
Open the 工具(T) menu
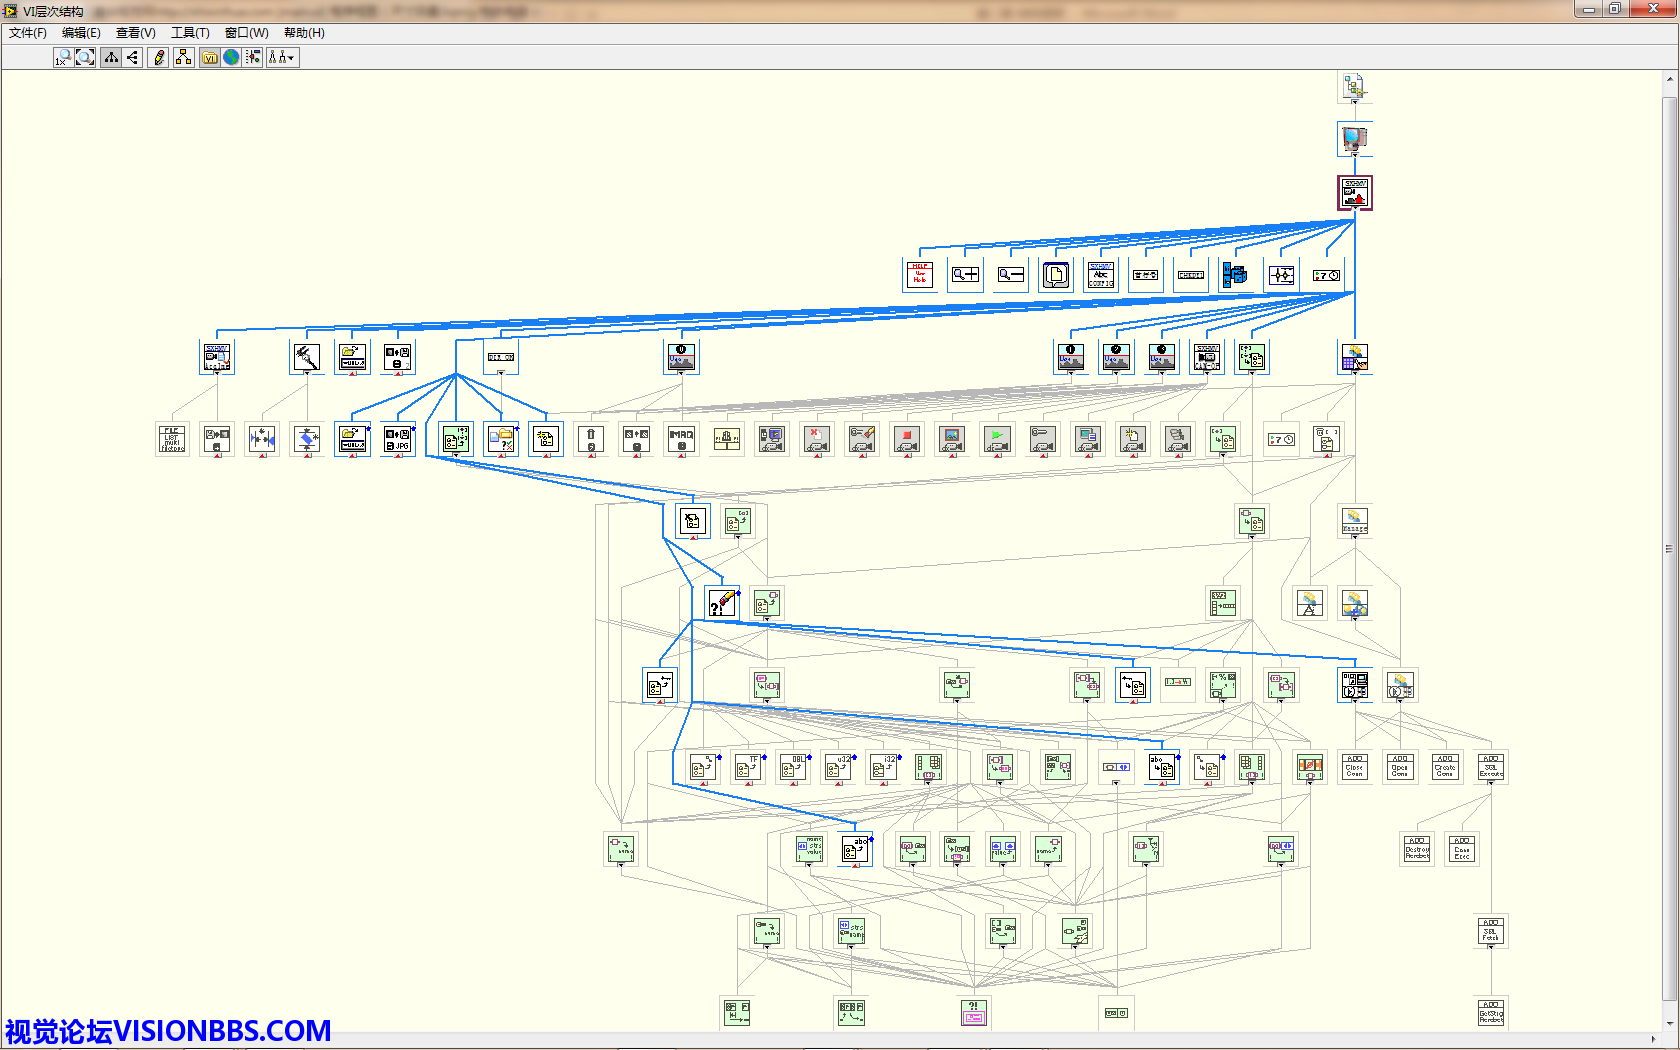pyautogui.click(x=190, y=33)
